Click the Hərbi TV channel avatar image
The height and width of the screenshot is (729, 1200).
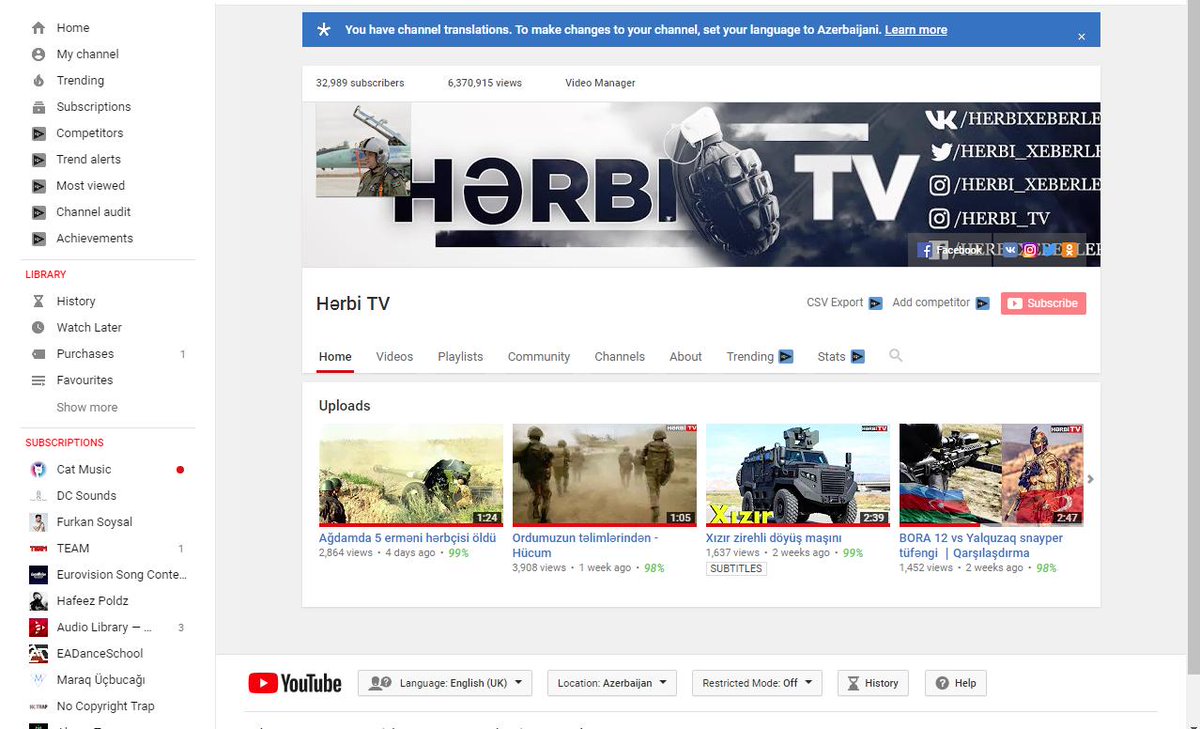(362, 150)
